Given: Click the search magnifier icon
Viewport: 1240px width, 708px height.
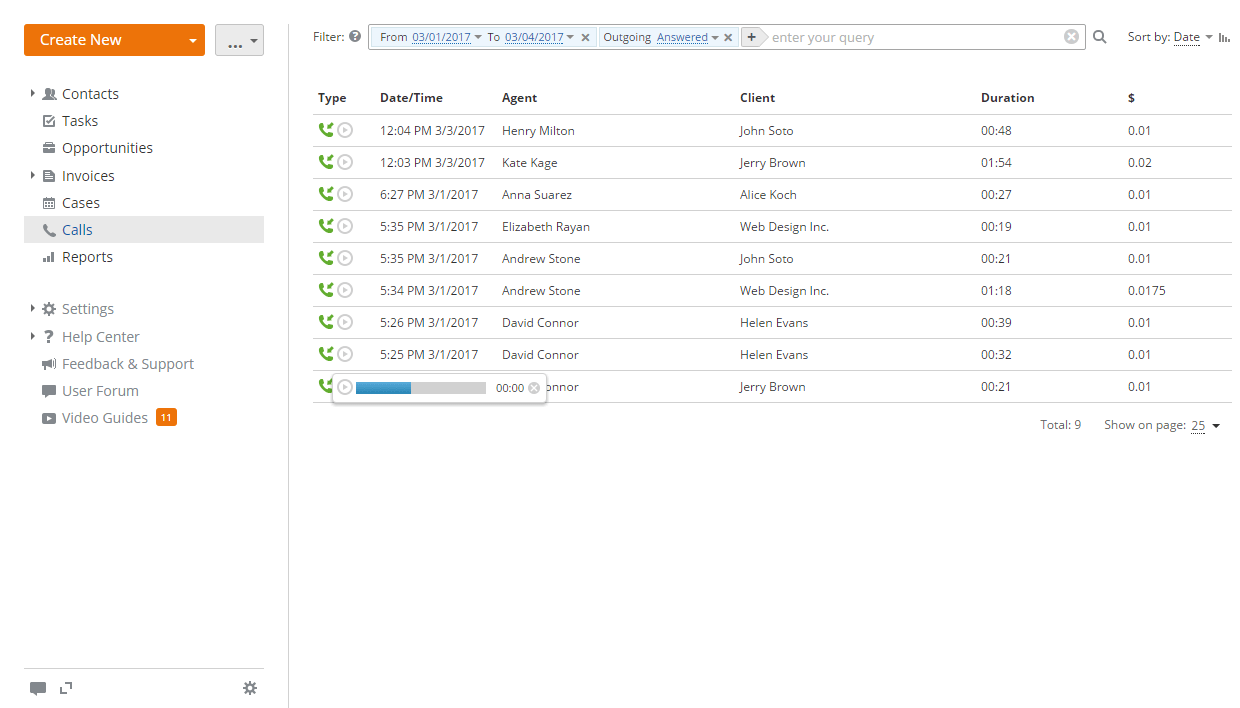Looking at the screenshot, I should (x=1098, y=36).
